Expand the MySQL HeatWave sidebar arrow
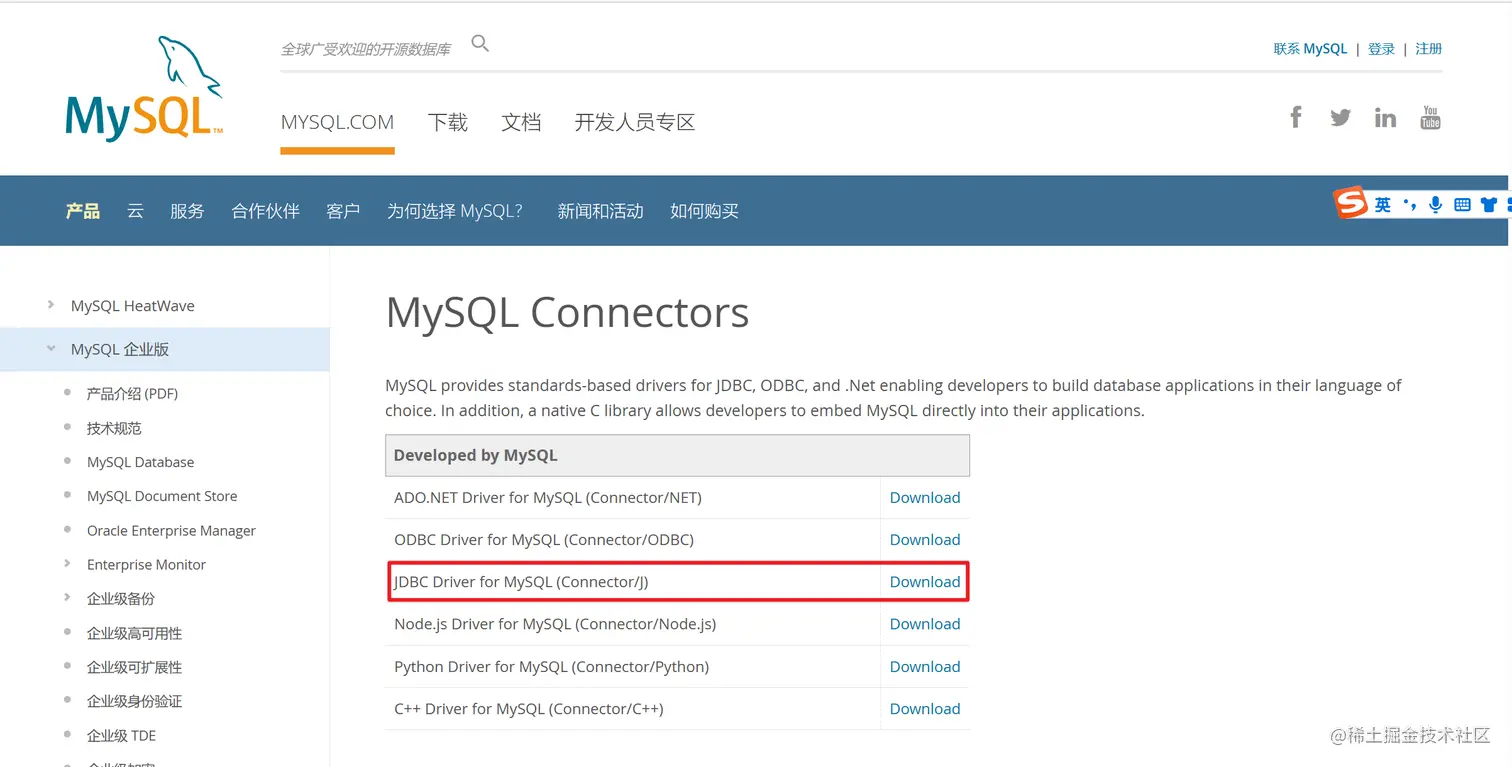This screenshot has height=767, width=1512. [x=51, y=305]
